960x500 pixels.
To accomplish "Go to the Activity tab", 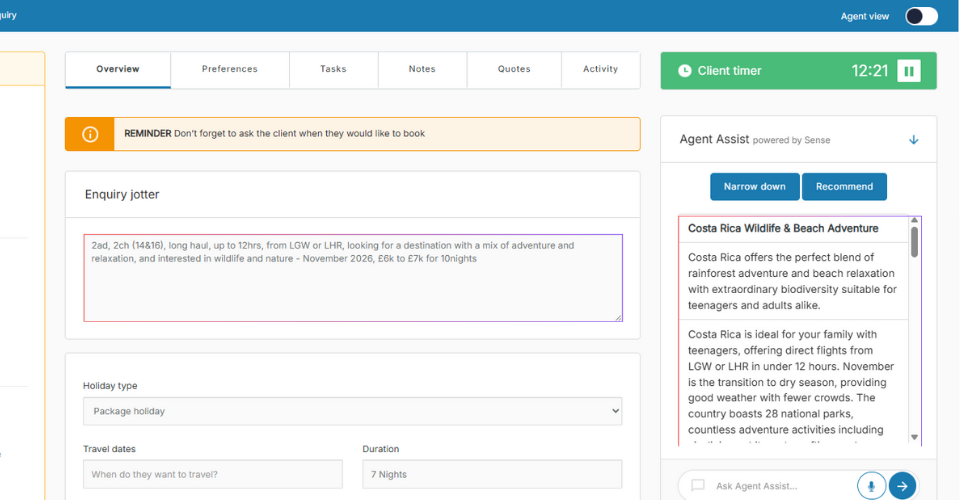I will (600, 69).
